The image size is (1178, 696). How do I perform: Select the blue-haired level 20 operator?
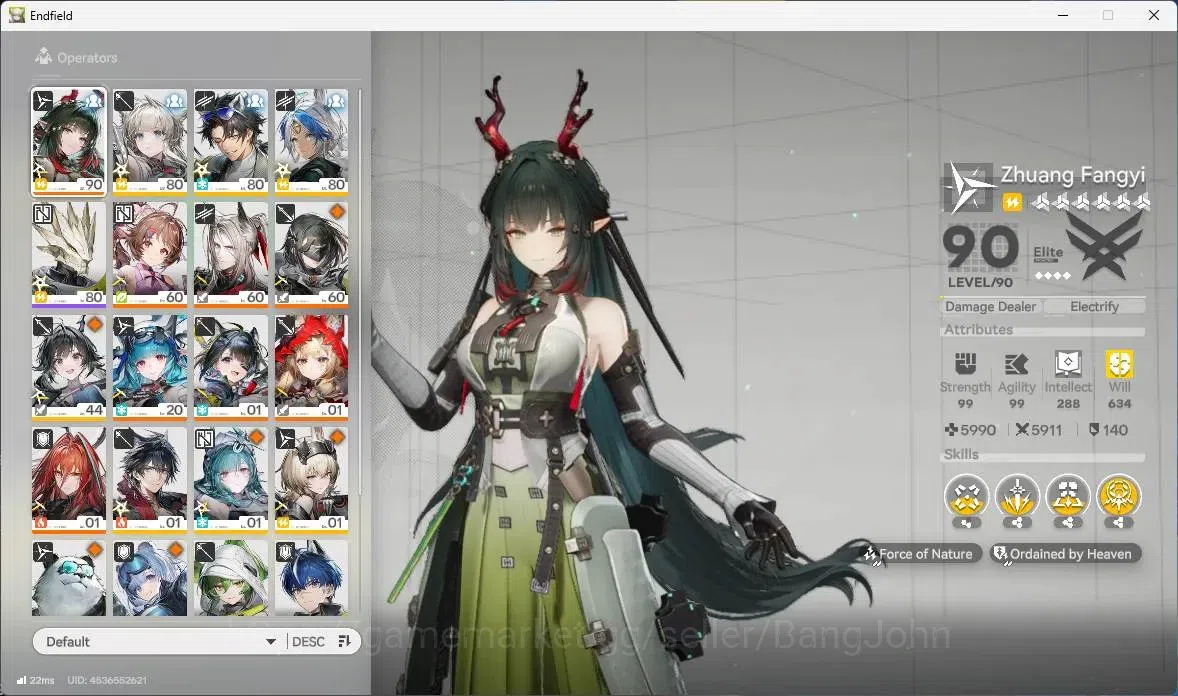pos(150,367)
